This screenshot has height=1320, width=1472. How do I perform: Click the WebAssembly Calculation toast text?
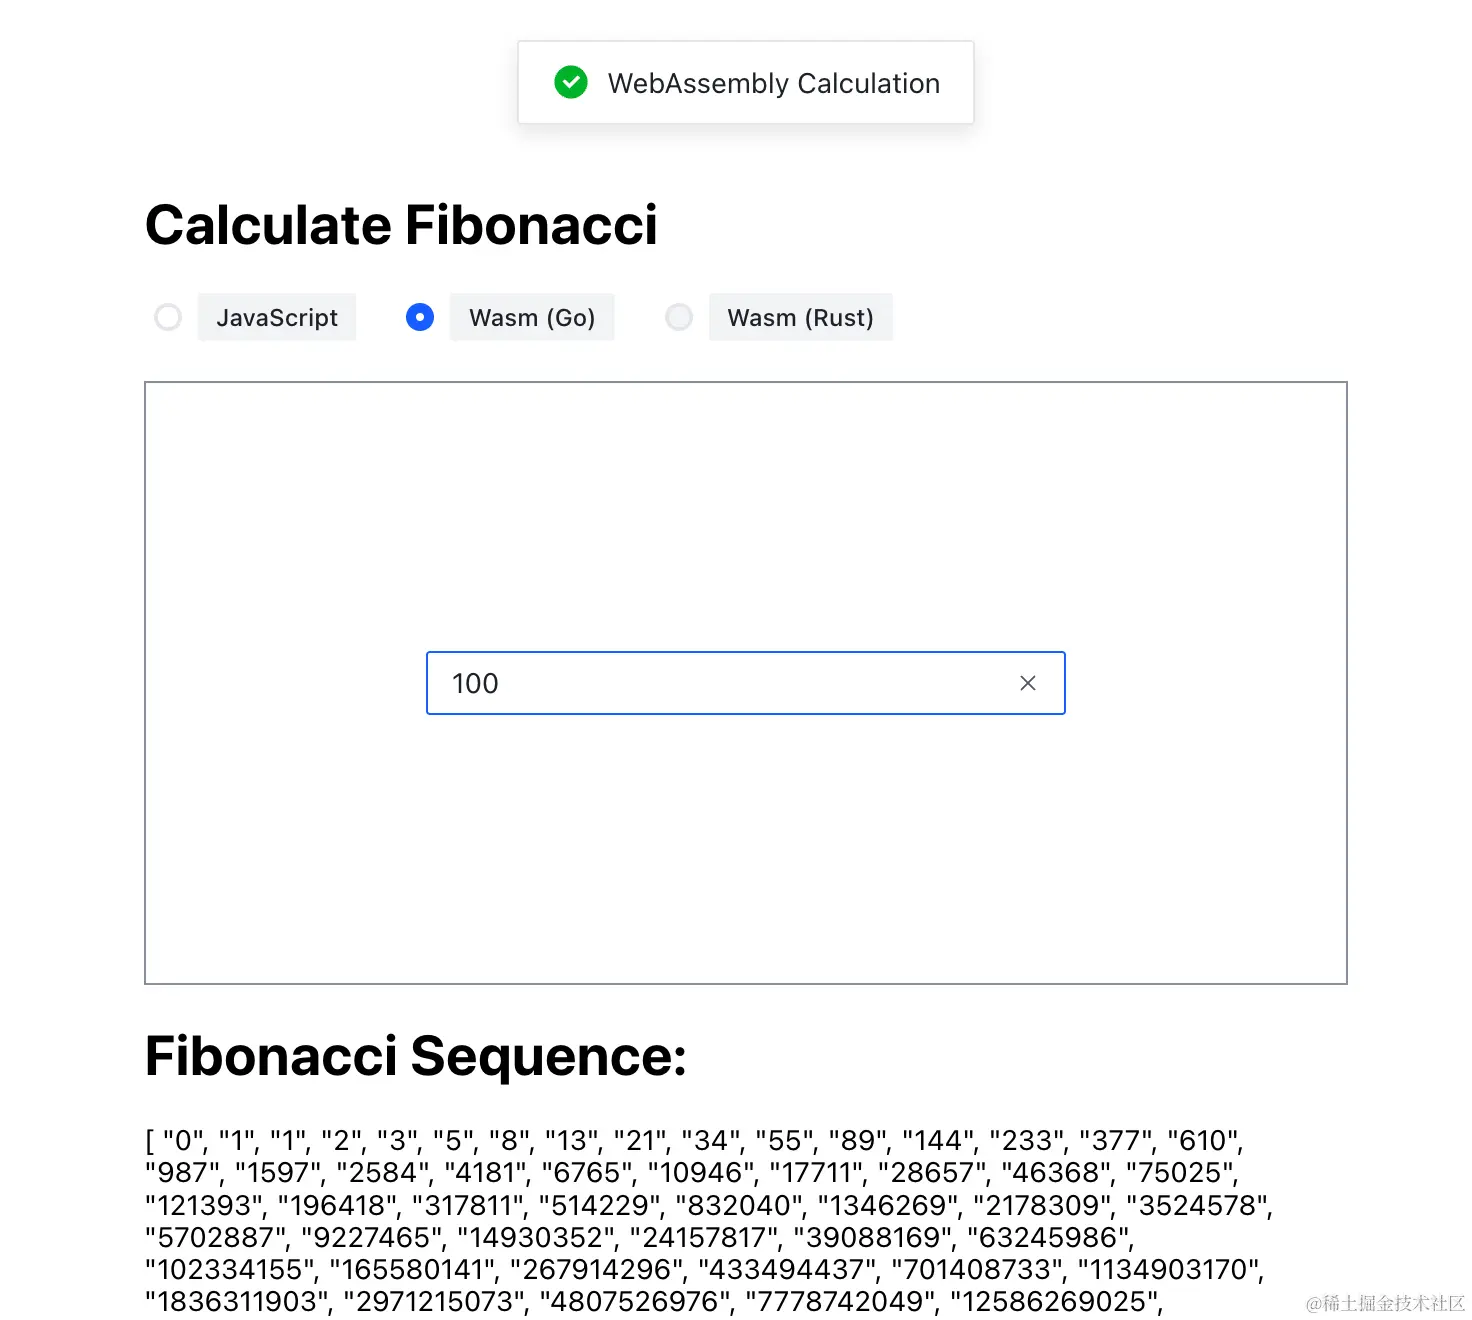point(773,84)
